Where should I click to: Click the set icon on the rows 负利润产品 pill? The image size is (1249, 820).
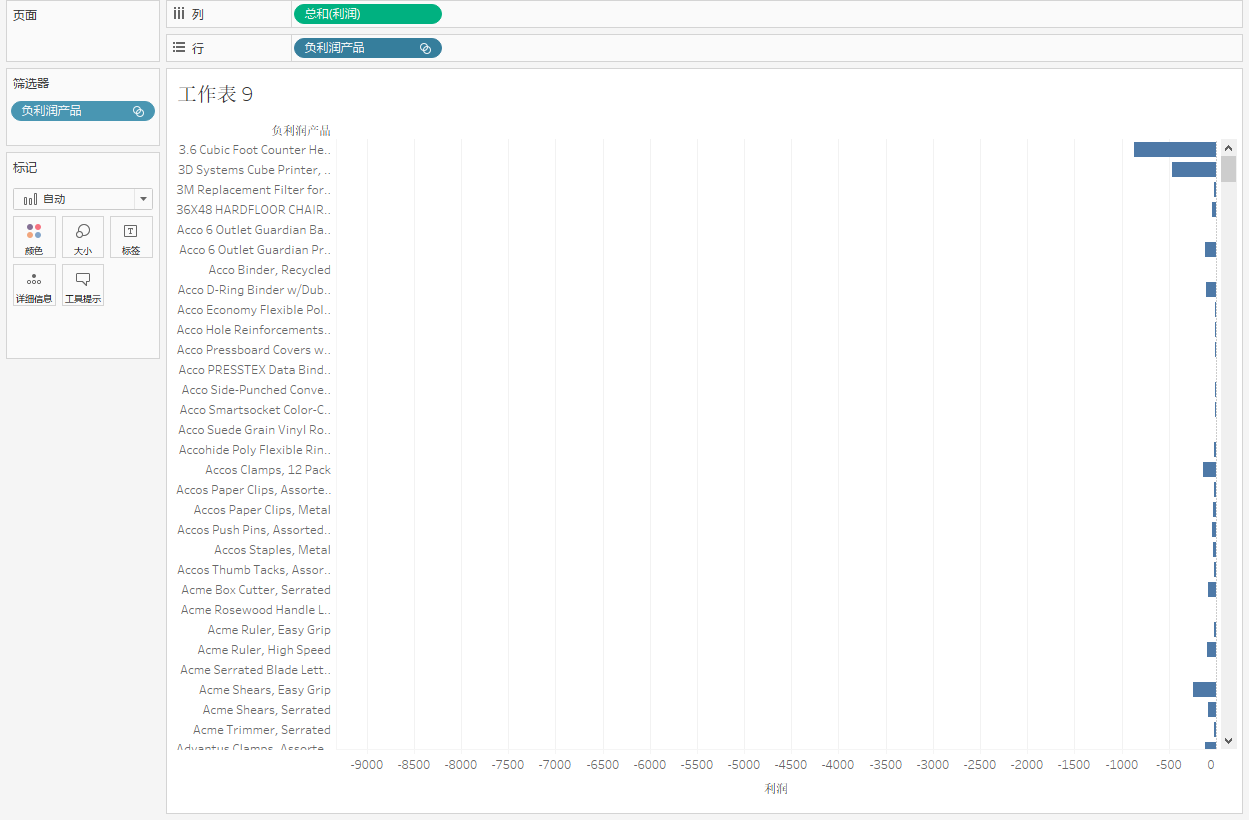click(425, 48)
